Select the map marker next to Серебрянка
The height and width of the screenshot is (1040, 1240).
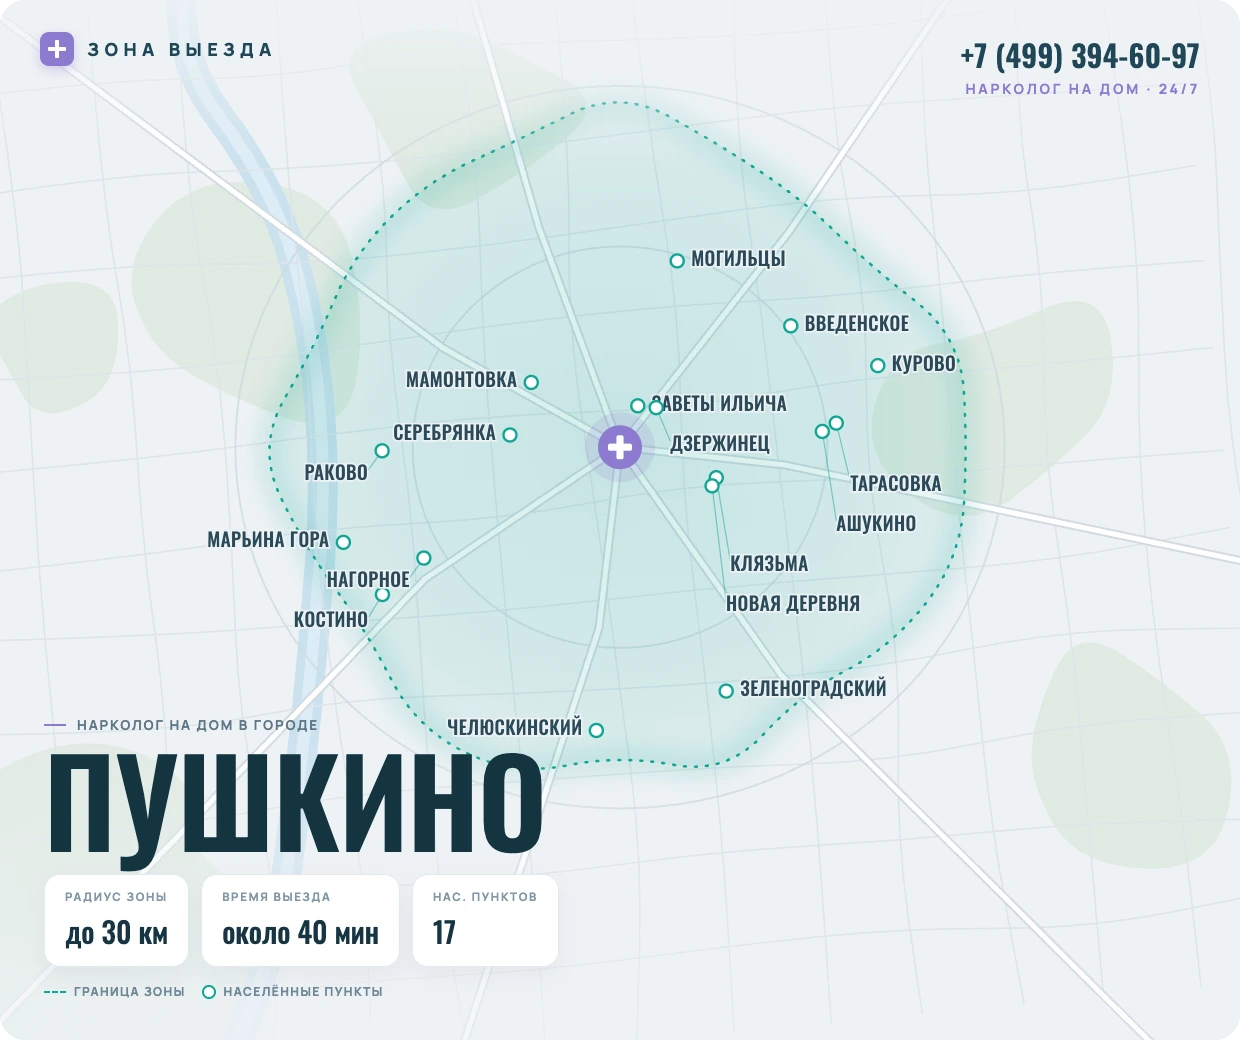point(510,435)
